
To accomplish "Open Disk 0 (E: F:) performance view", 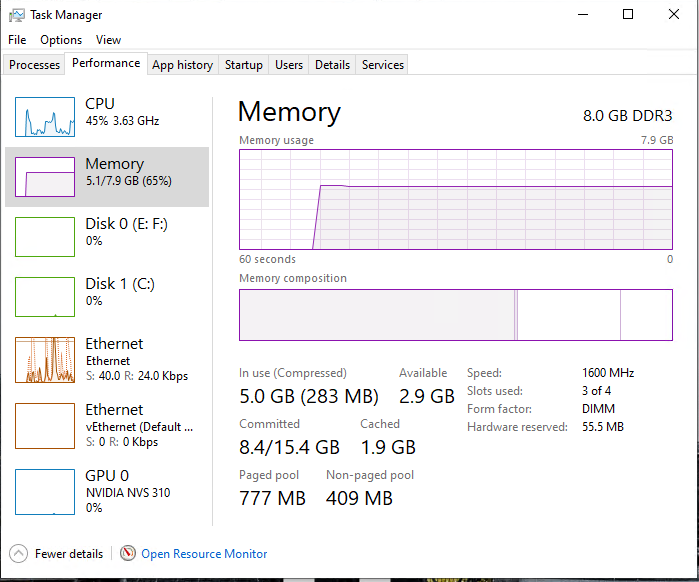I will pyautogui.click(x=107, y=237).
